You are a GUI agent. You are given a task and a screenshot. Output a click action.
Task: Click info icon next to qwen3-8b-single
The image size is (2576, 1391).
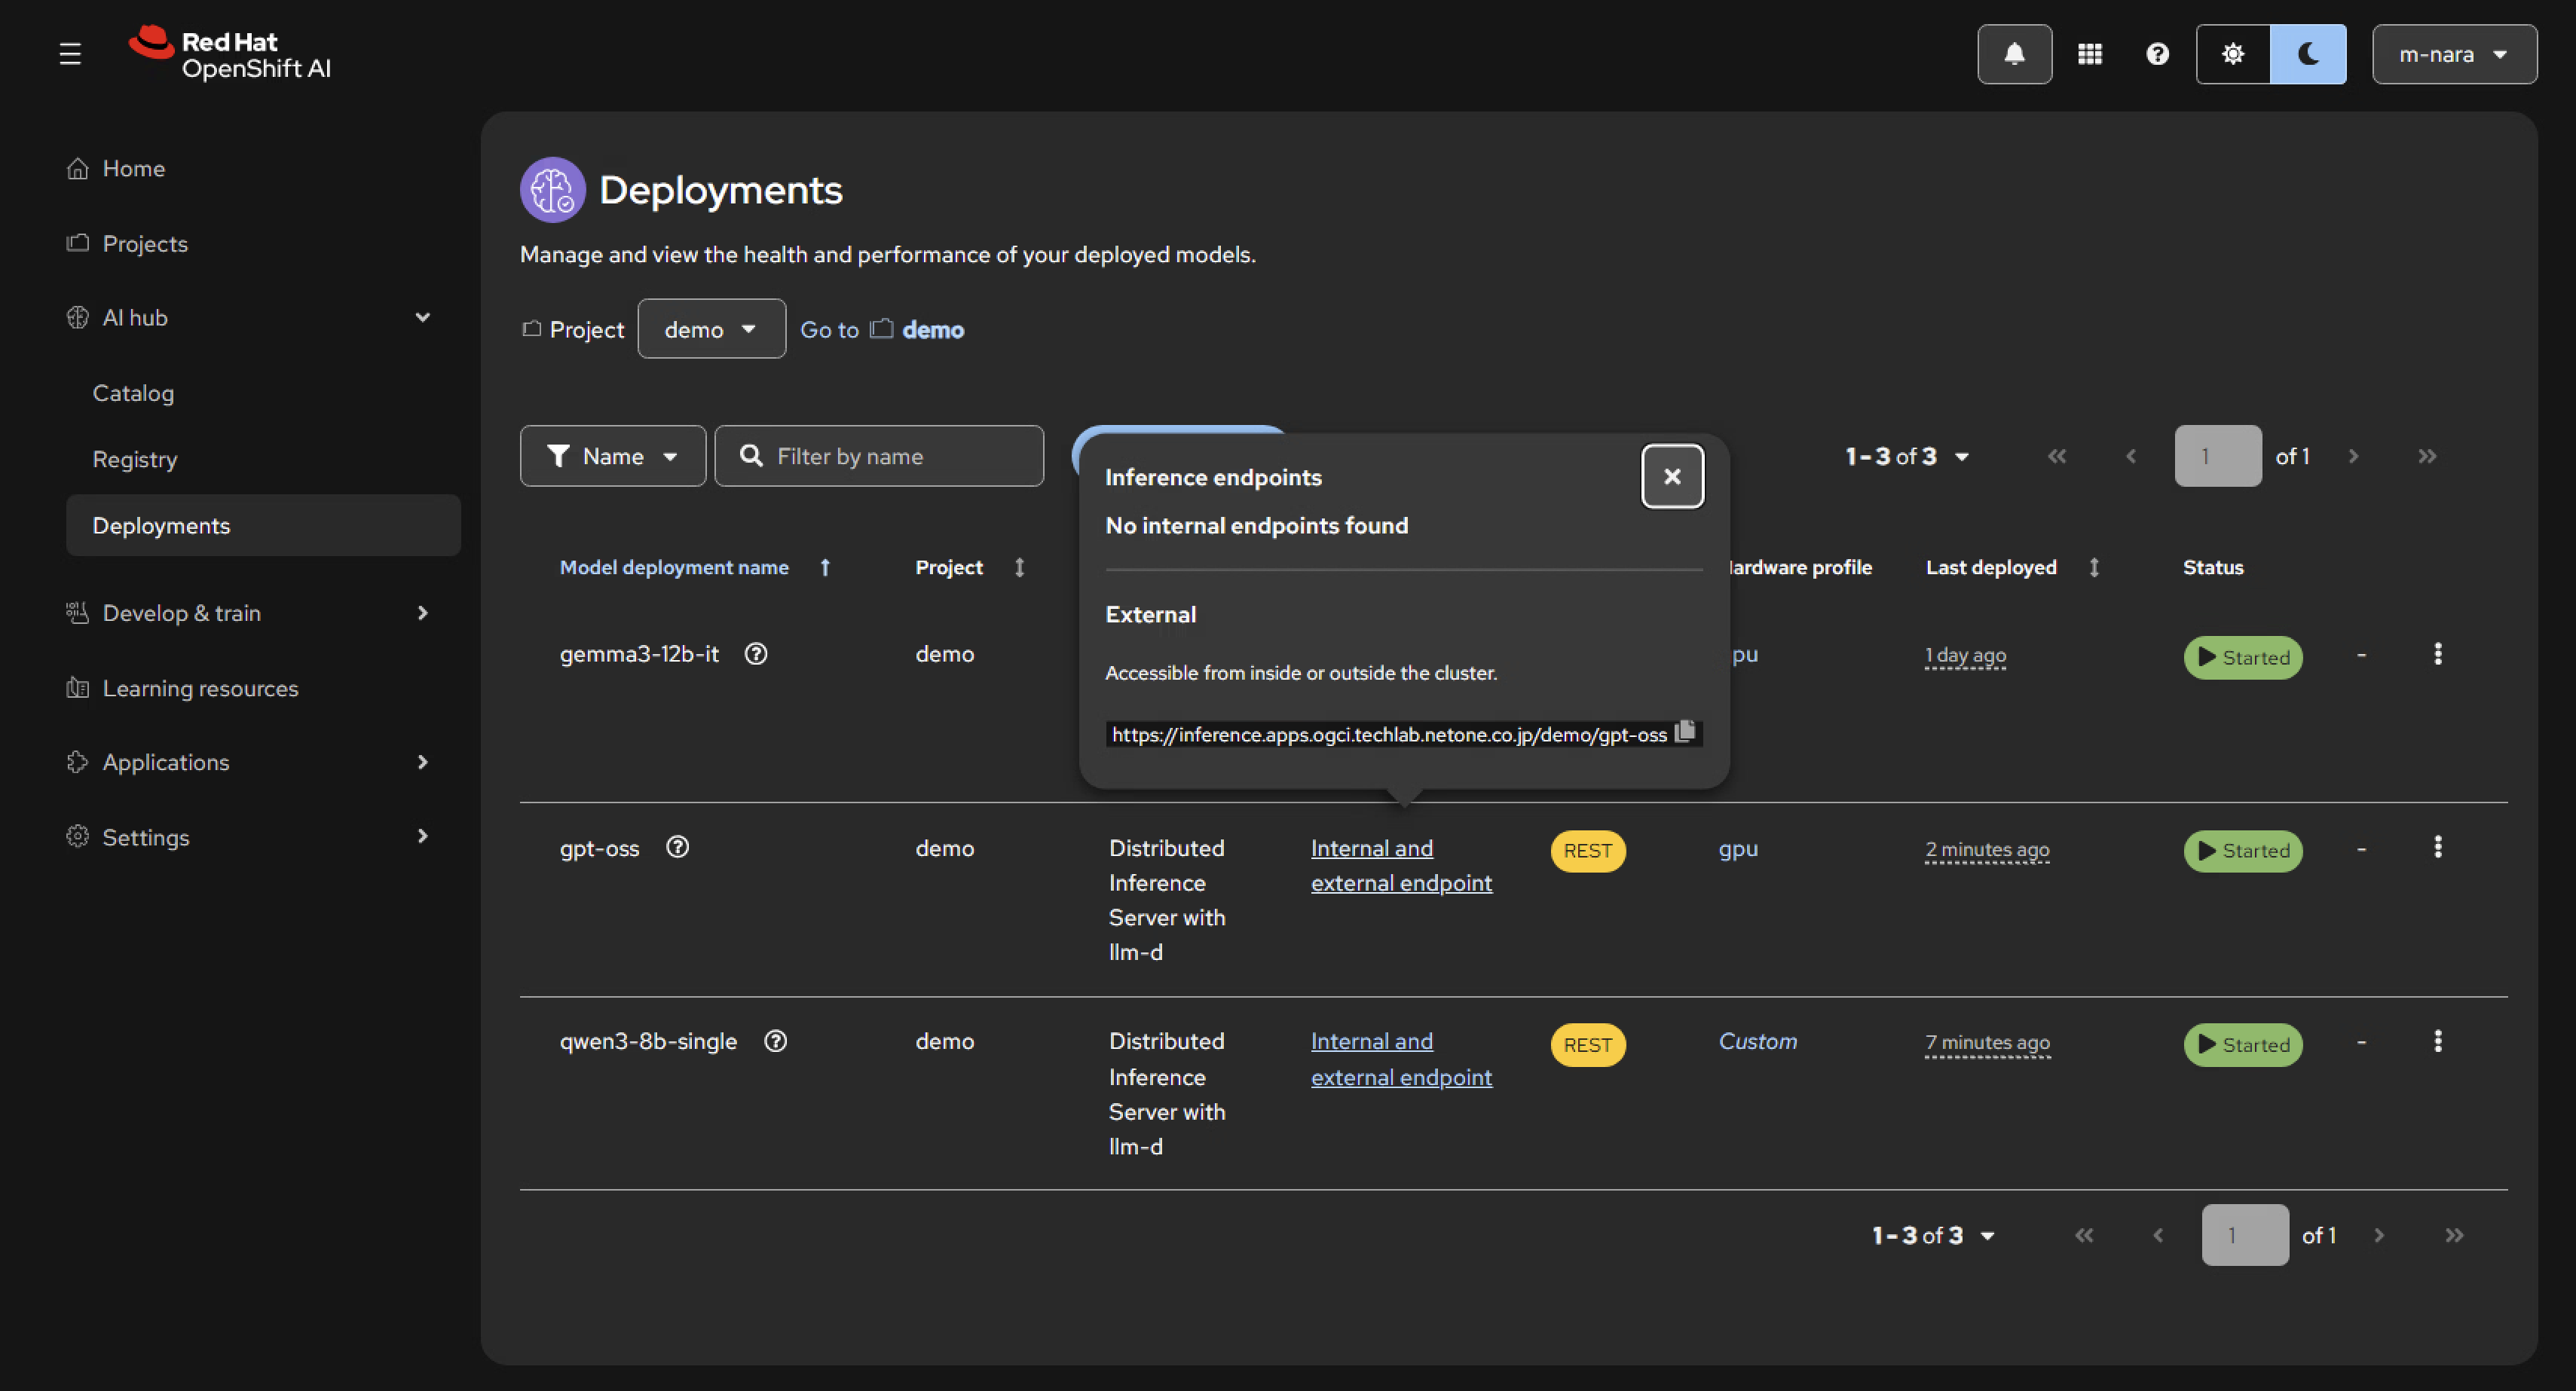[x=775, y=1041]
